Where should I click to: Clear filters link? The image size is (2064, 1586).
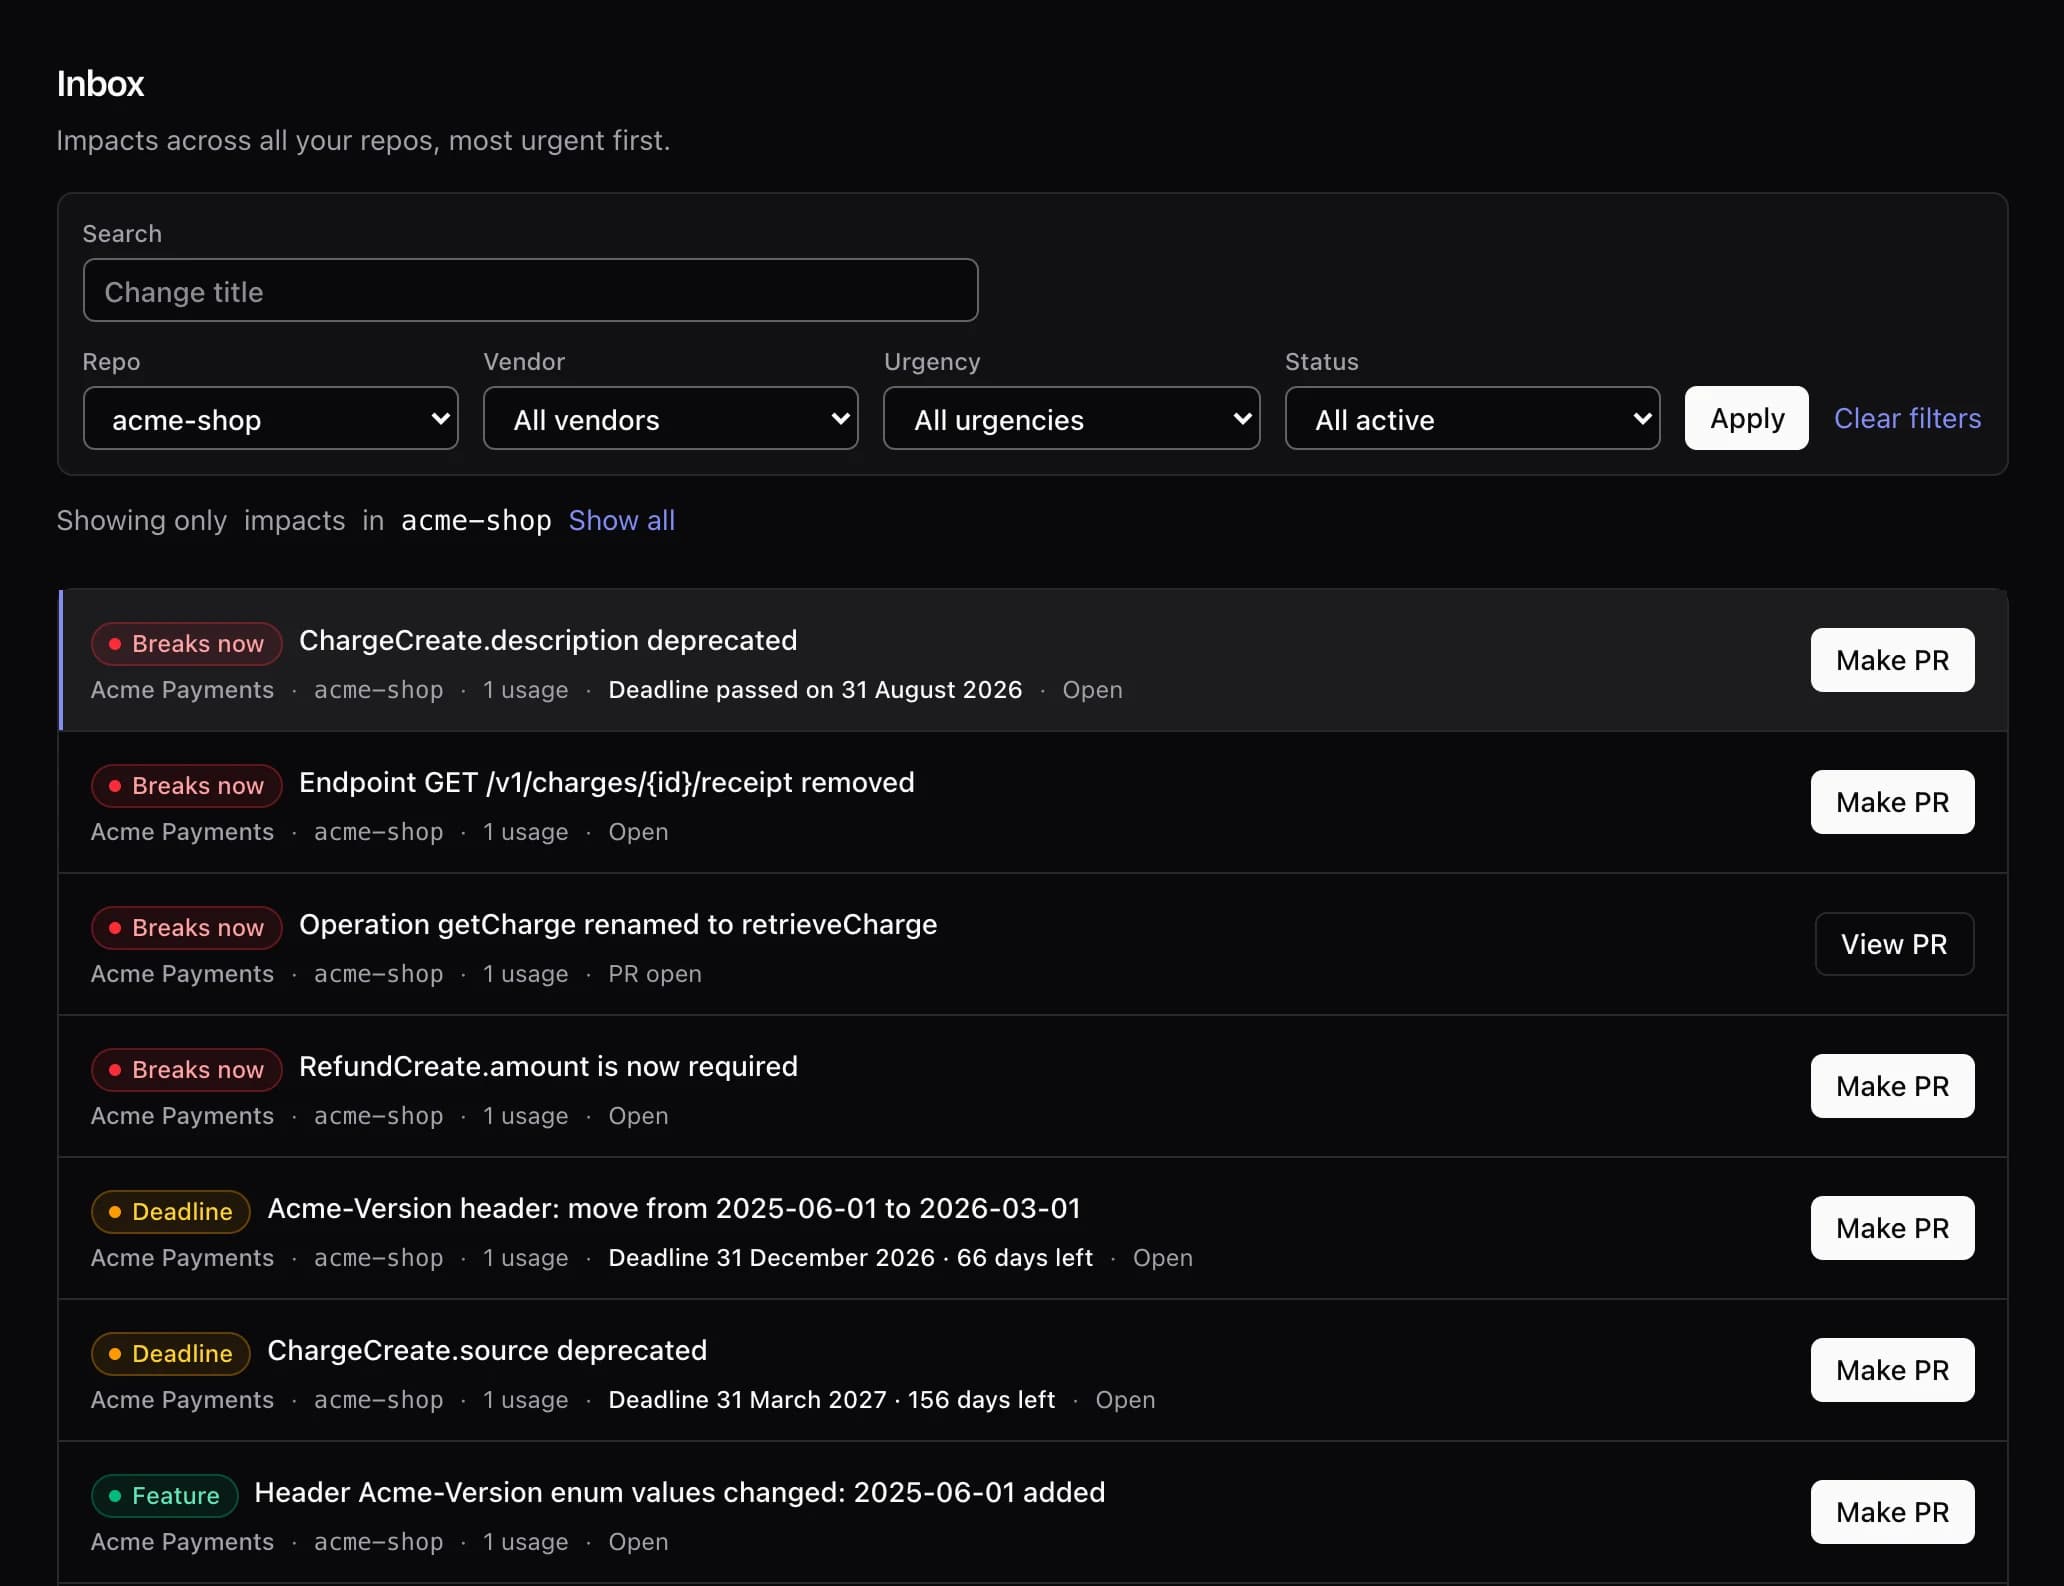(1907, 418)
